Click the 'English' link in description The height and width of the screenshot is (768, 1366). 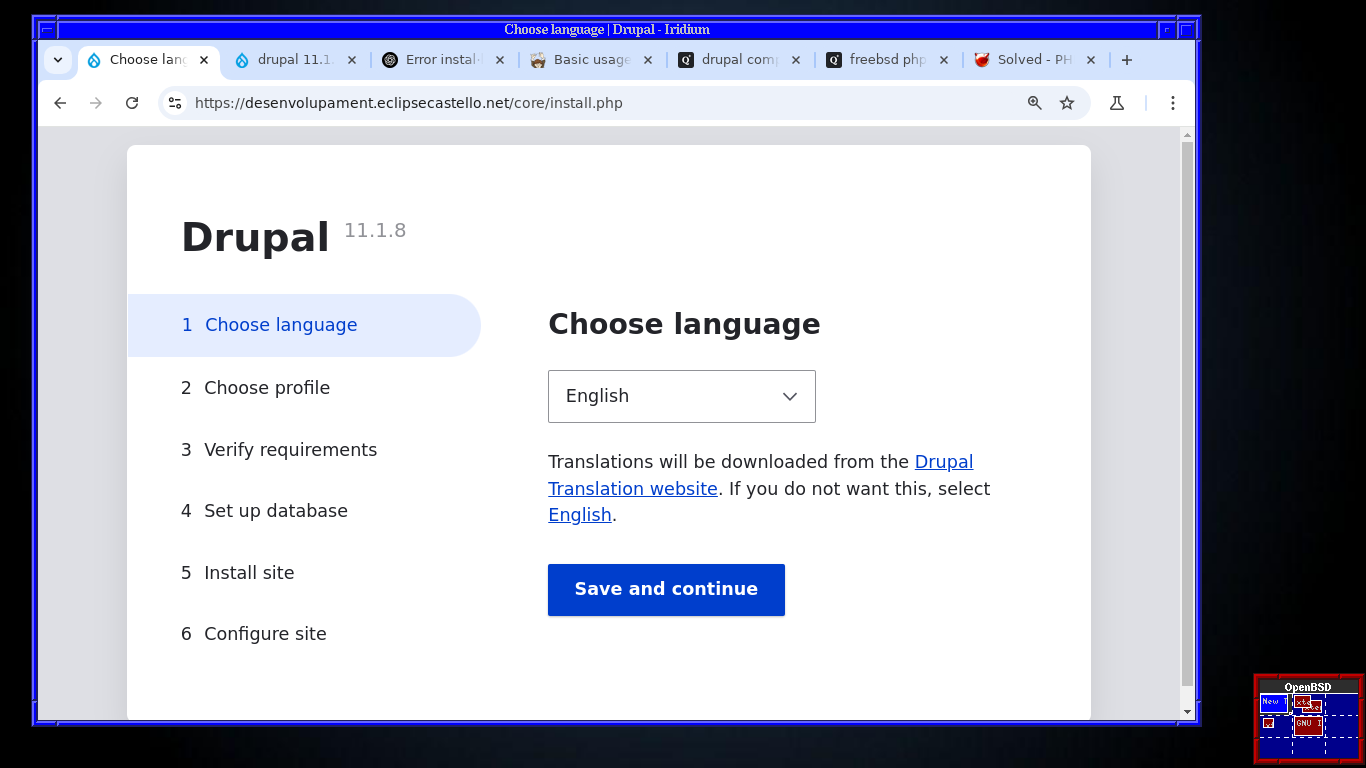click(x=580, y=515)
